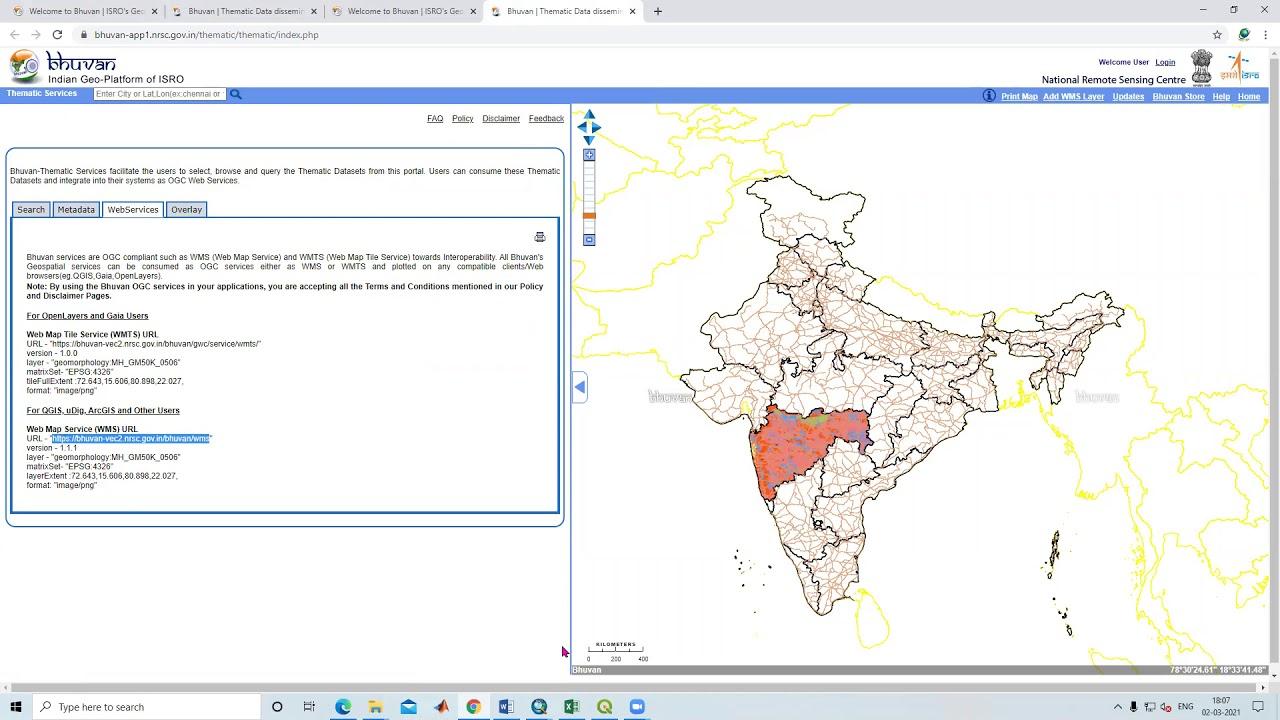Open the FAQ link
1280x720 pixels.
pos(435,119)
